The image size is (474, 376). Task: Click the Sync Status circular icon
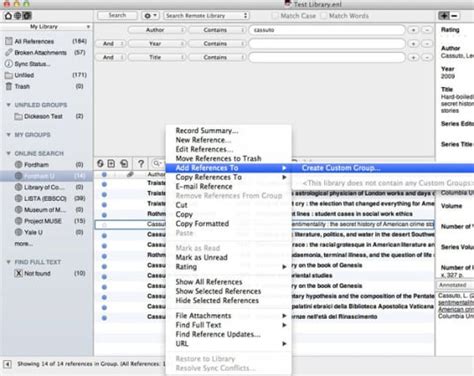point(9,64)
